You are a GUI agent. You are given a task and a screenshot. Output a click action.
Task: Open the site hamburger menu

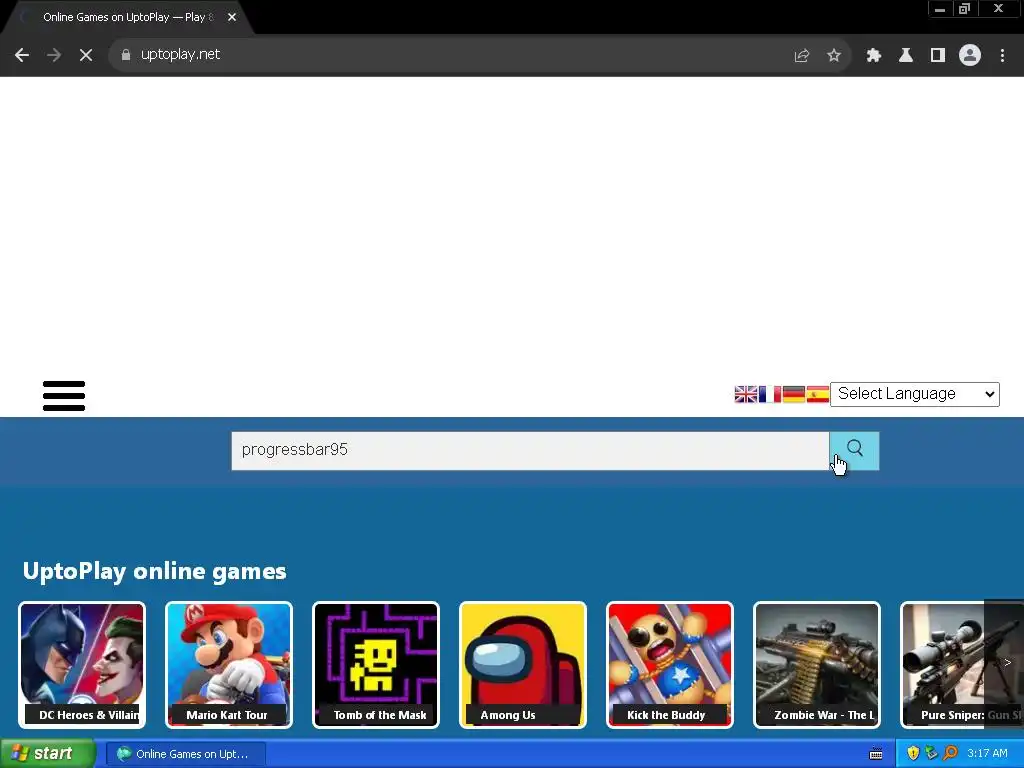click(x=64, y=396)
